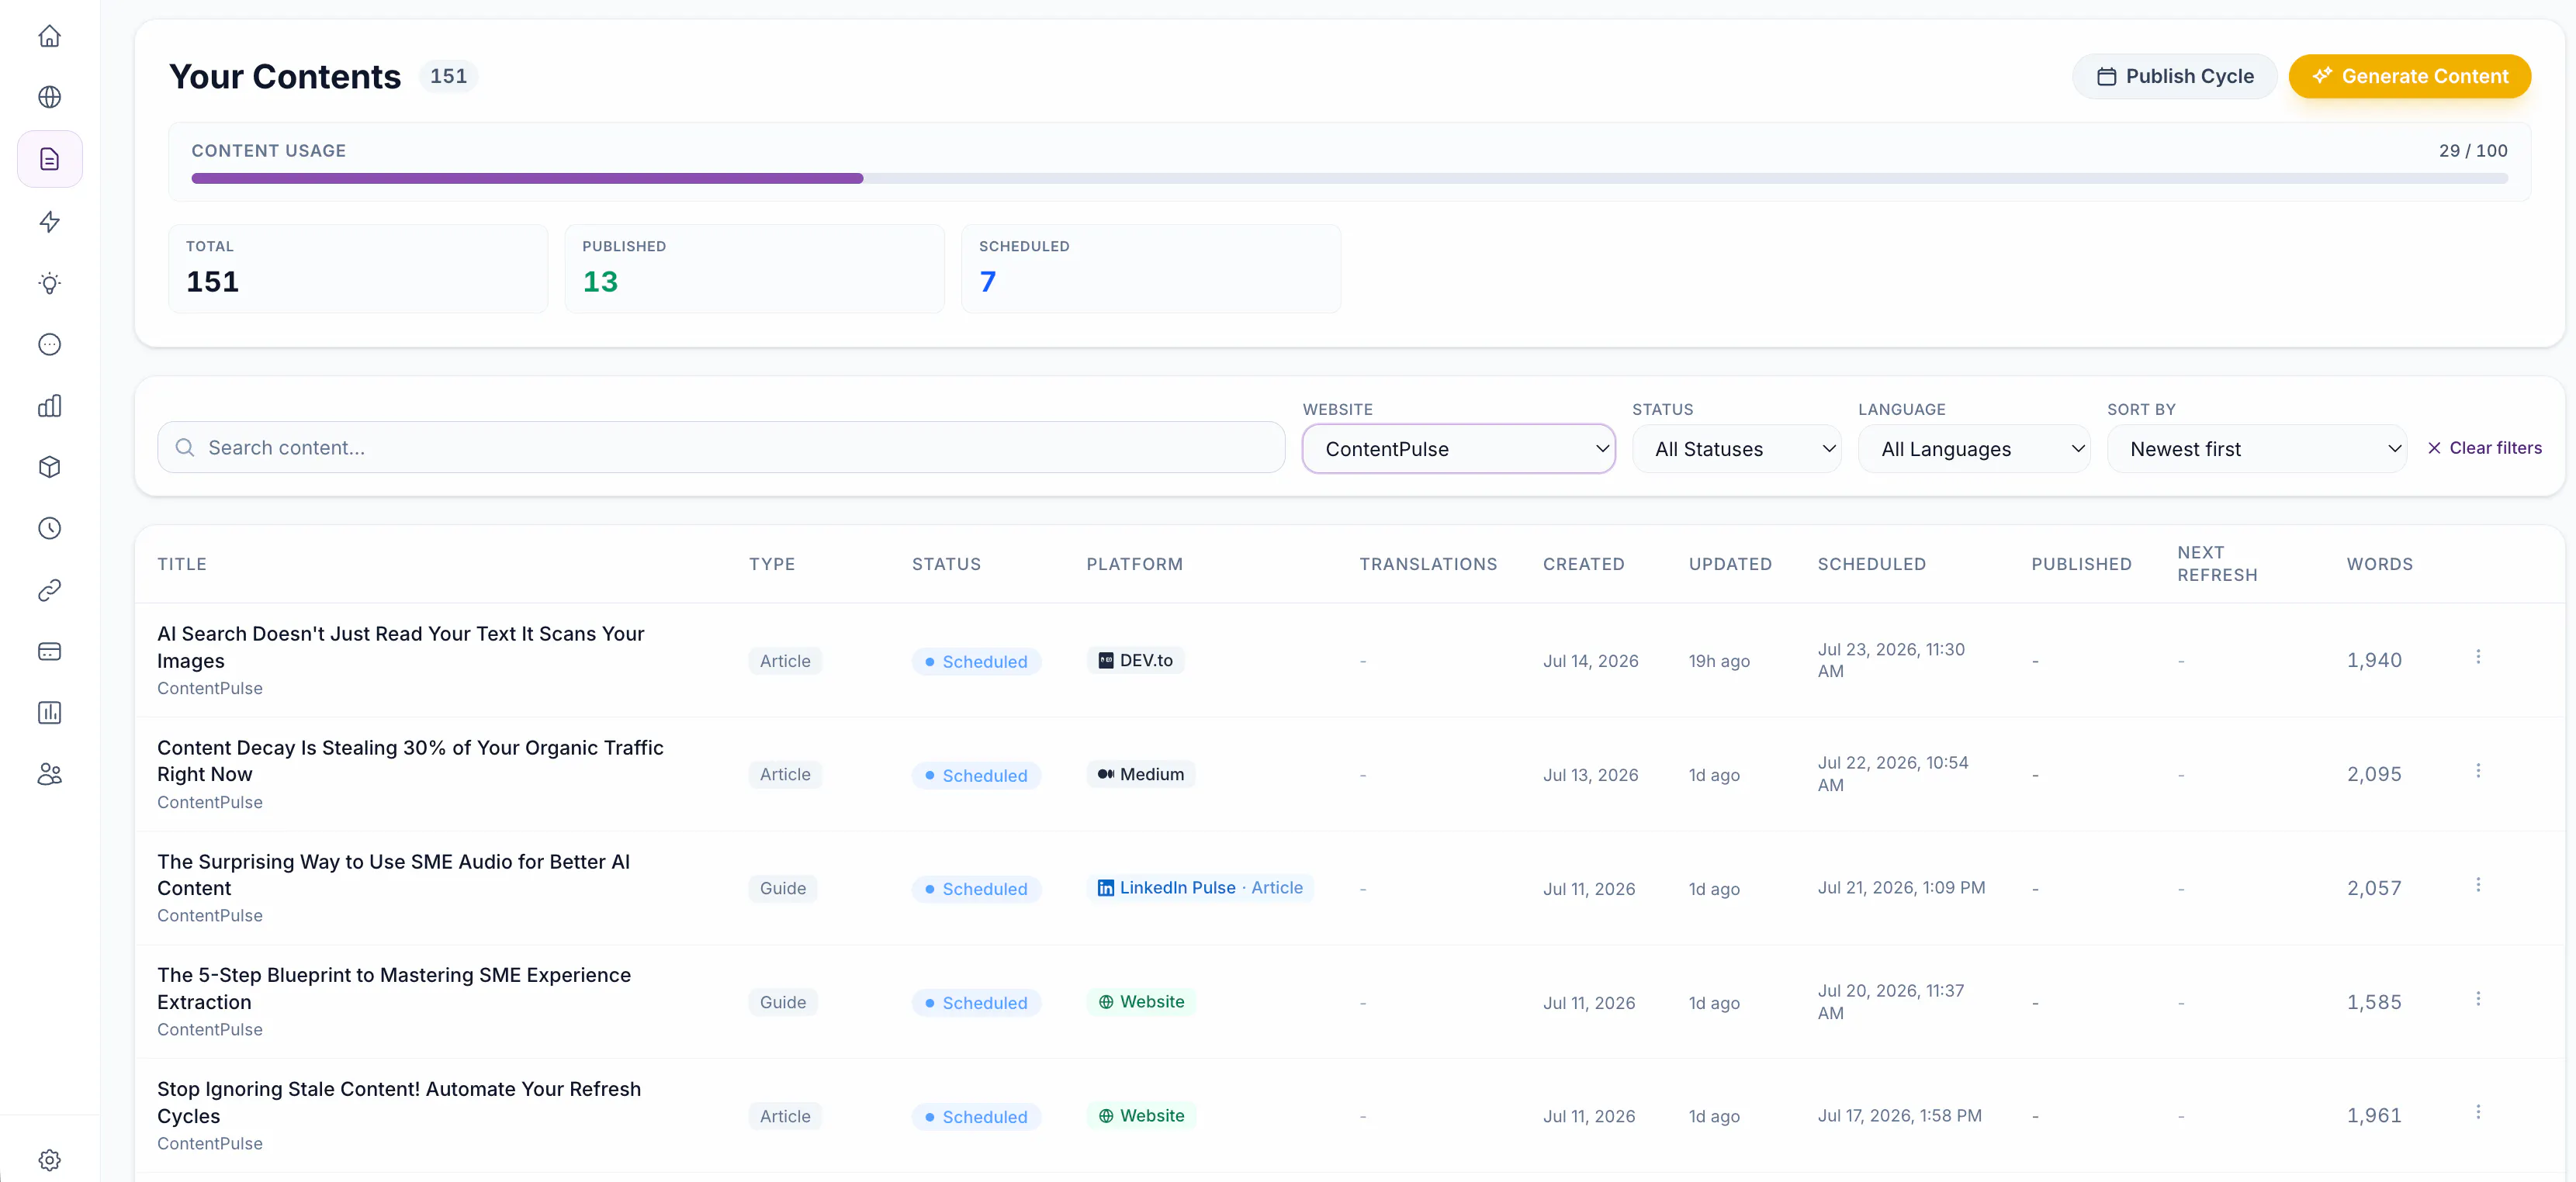Image resolution: width=2576 pixels, height=1182 pixels.
Task: Open the users team icon in sidebar
Action: (49, 775)
